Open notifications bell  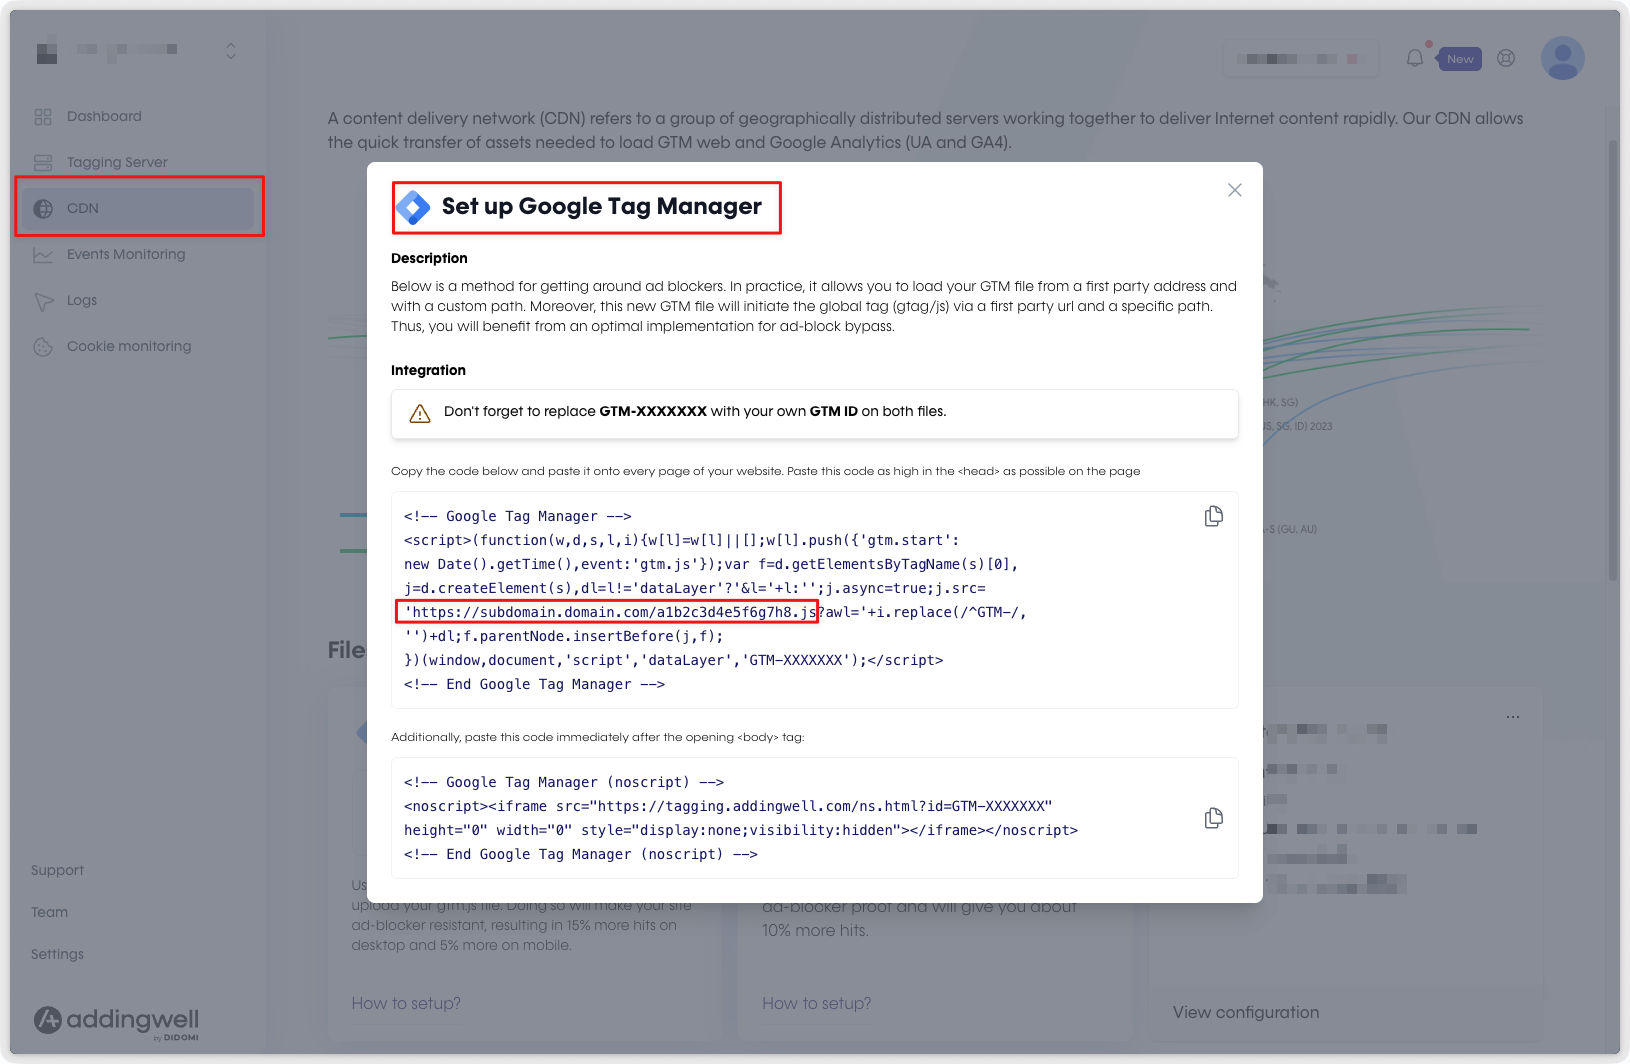1415,58
